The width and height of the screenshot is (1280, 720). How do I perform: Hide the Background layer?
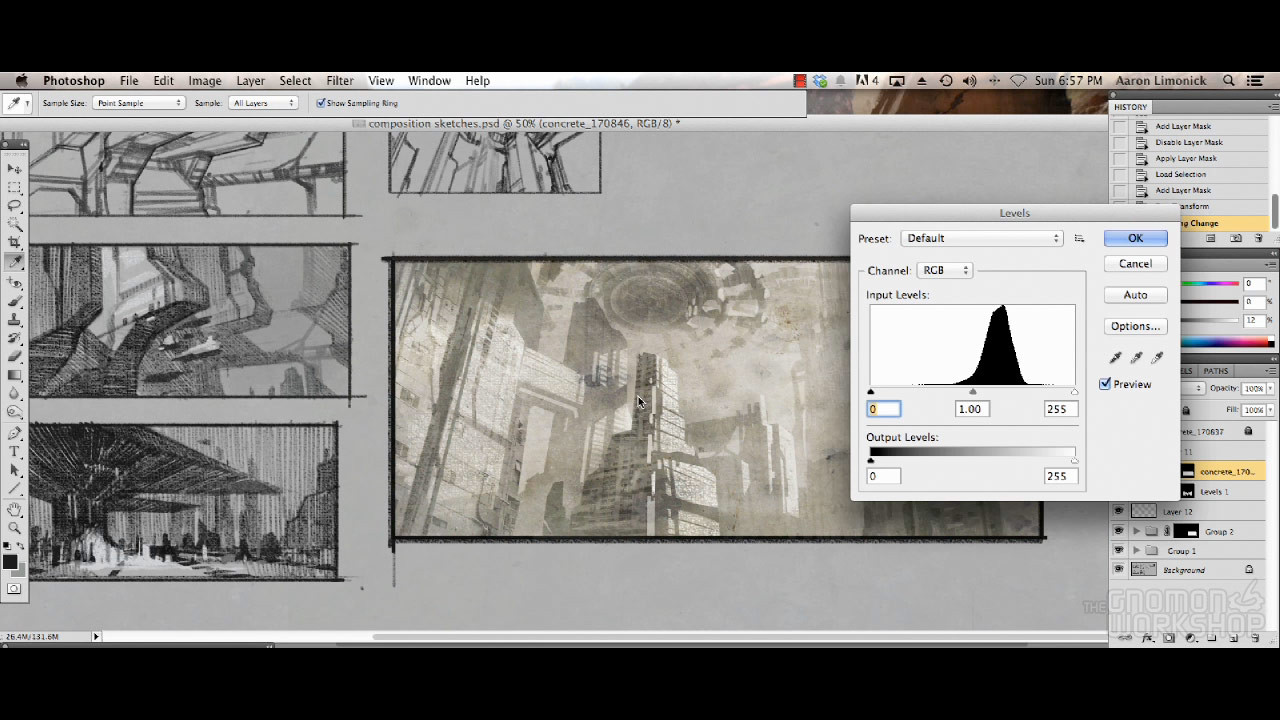point(1119,569)
